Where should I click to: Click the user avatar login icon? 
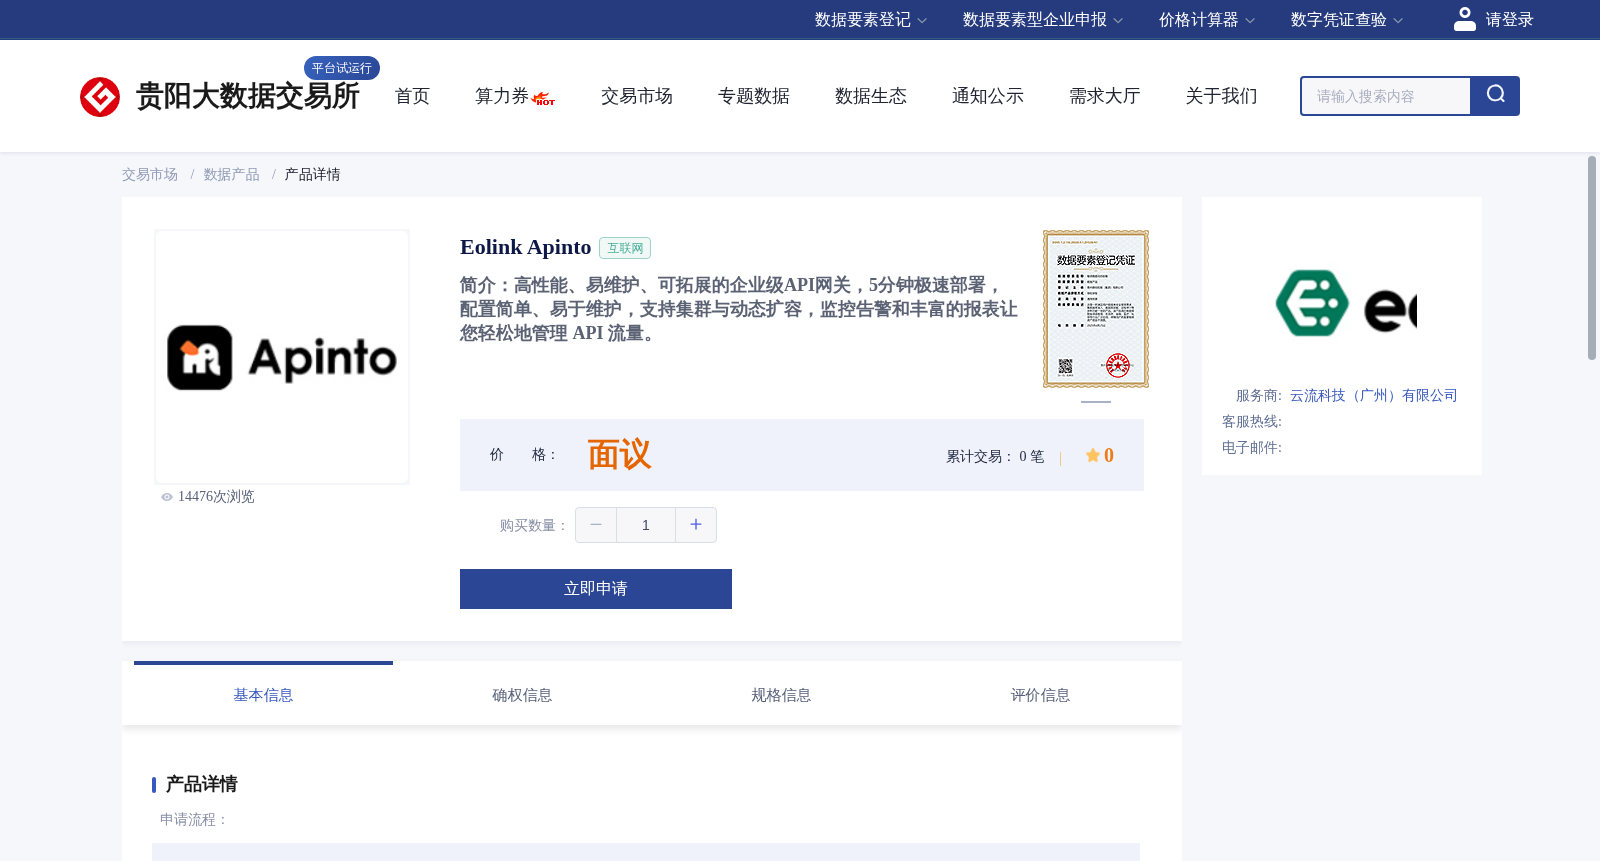click(x=1465, y=19)
